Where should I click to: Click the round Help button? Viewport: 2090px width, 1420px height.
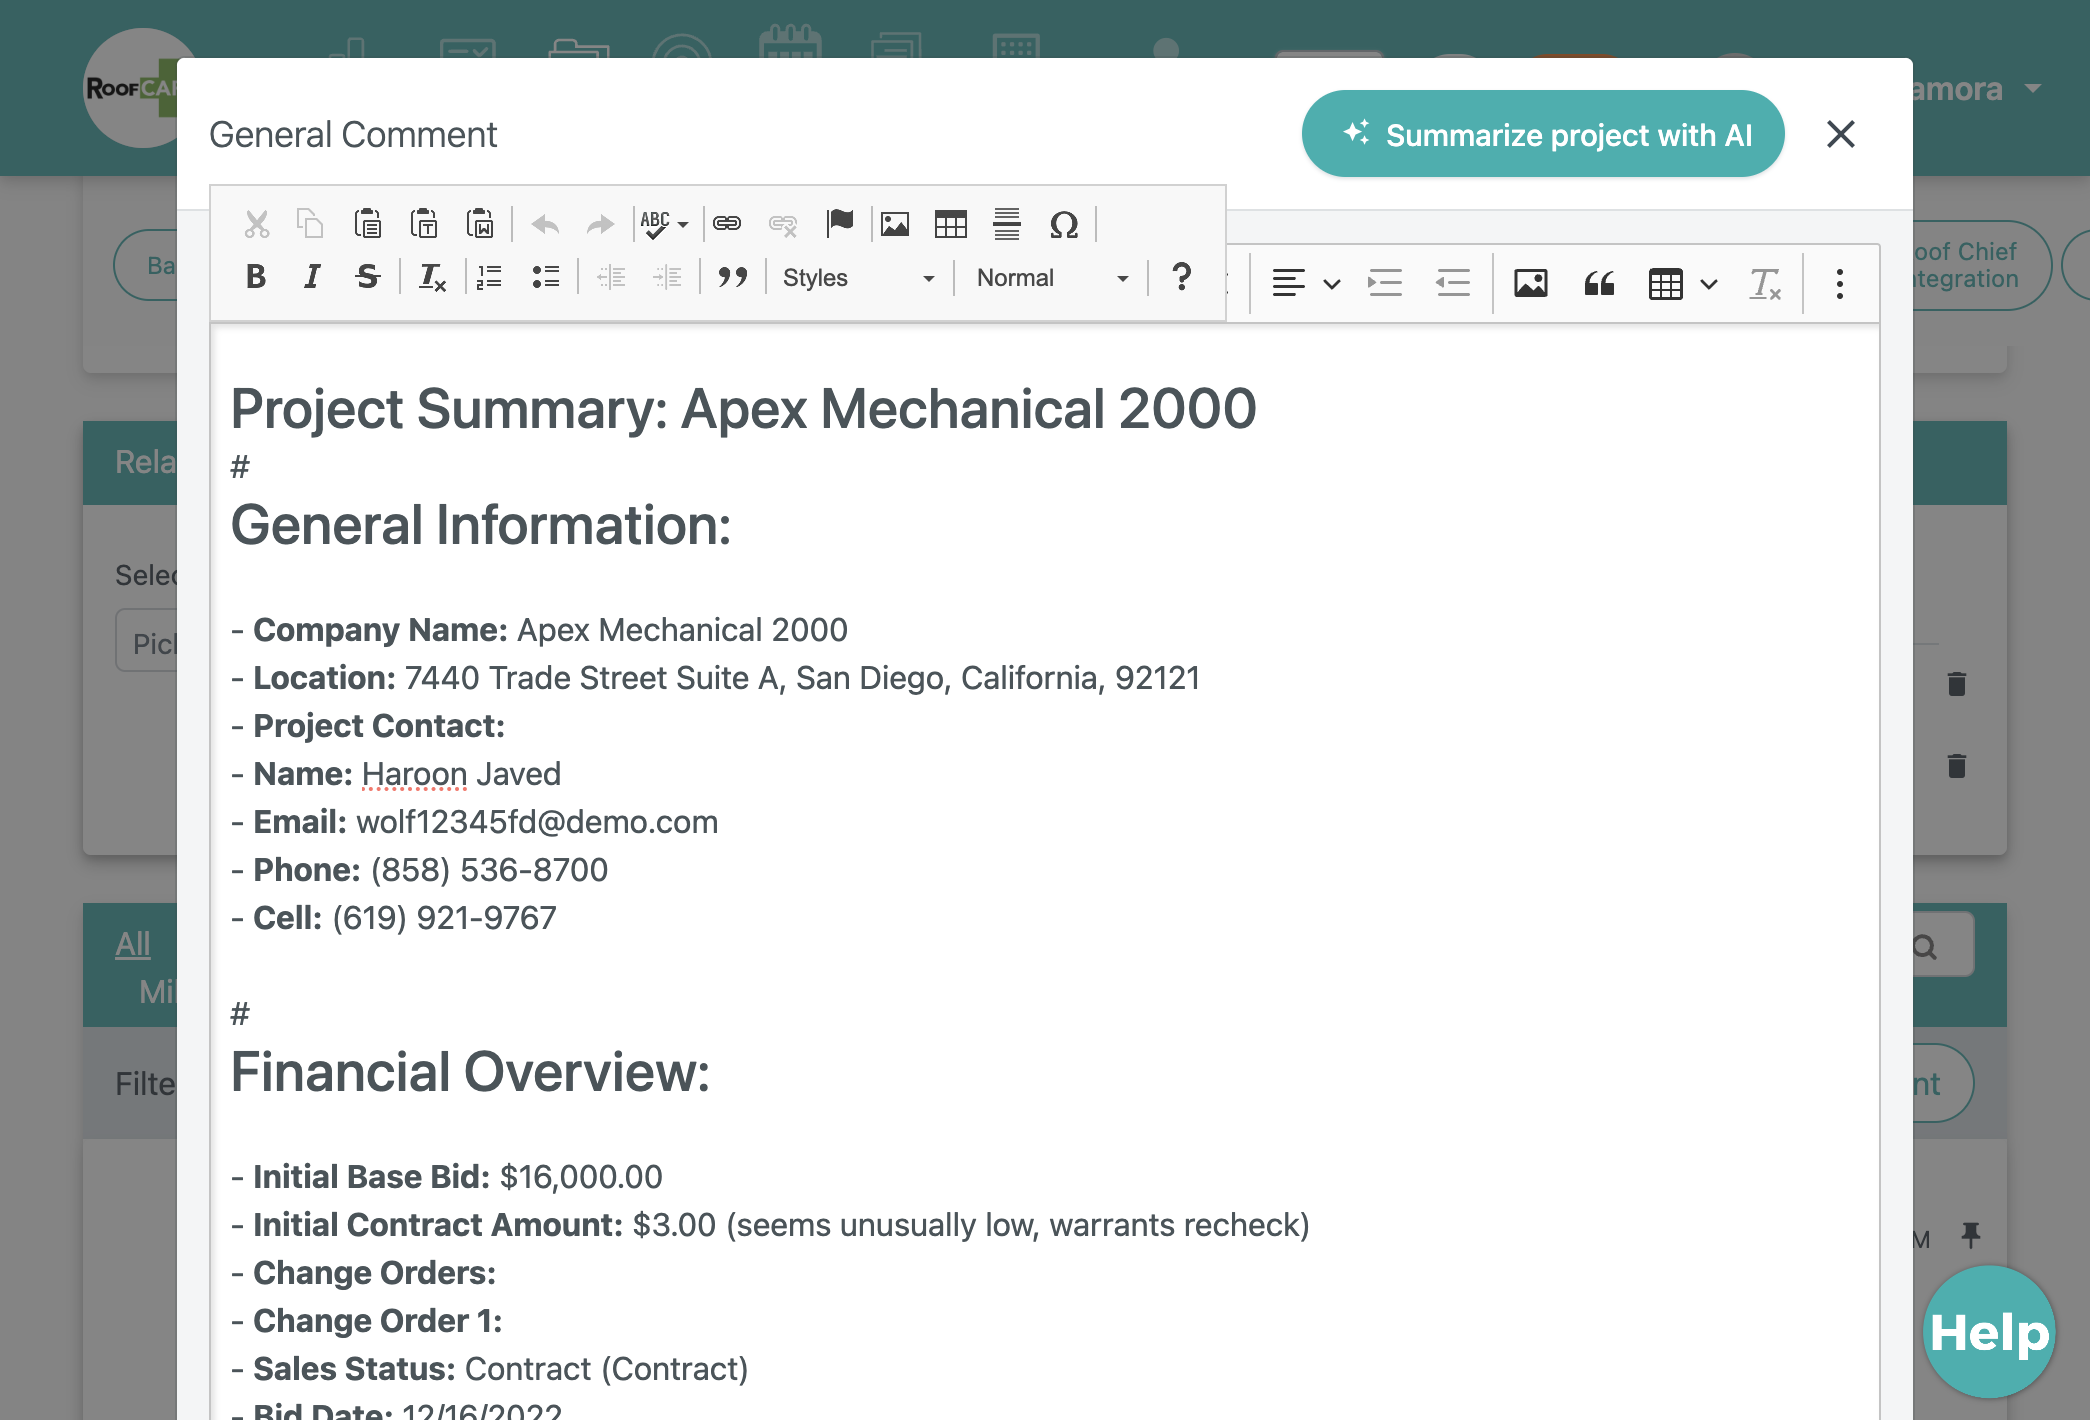pyautogui.click(x=1989, y=1332)
